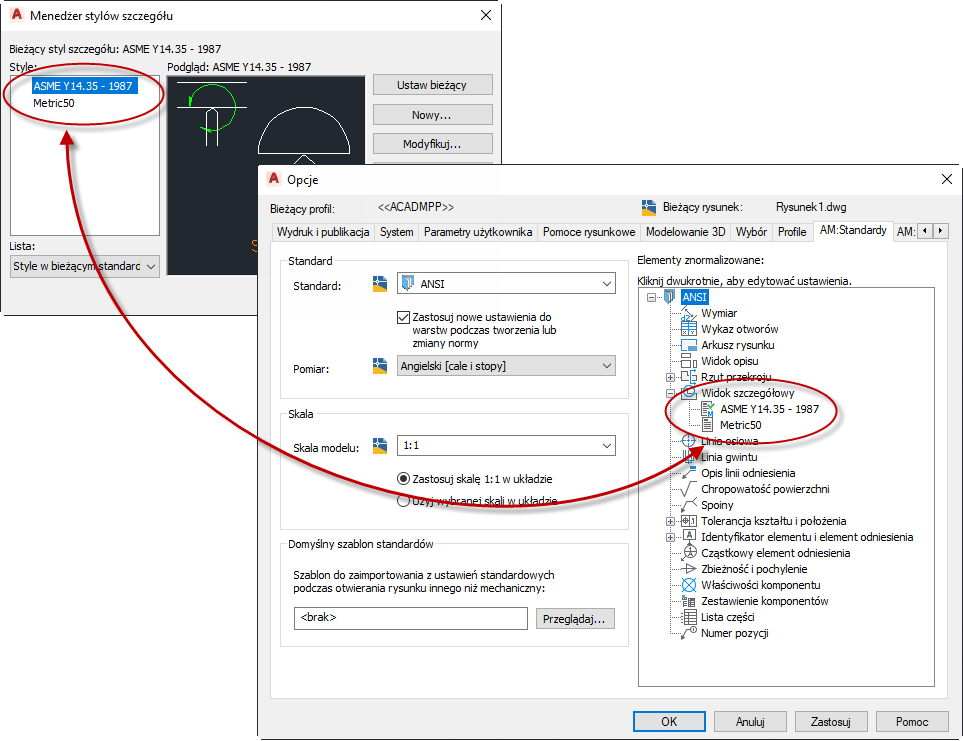Open the Standard ANSI dropdown
This screenshot has height=741, width=964.
pyautogui.click(x=506, y=283)
